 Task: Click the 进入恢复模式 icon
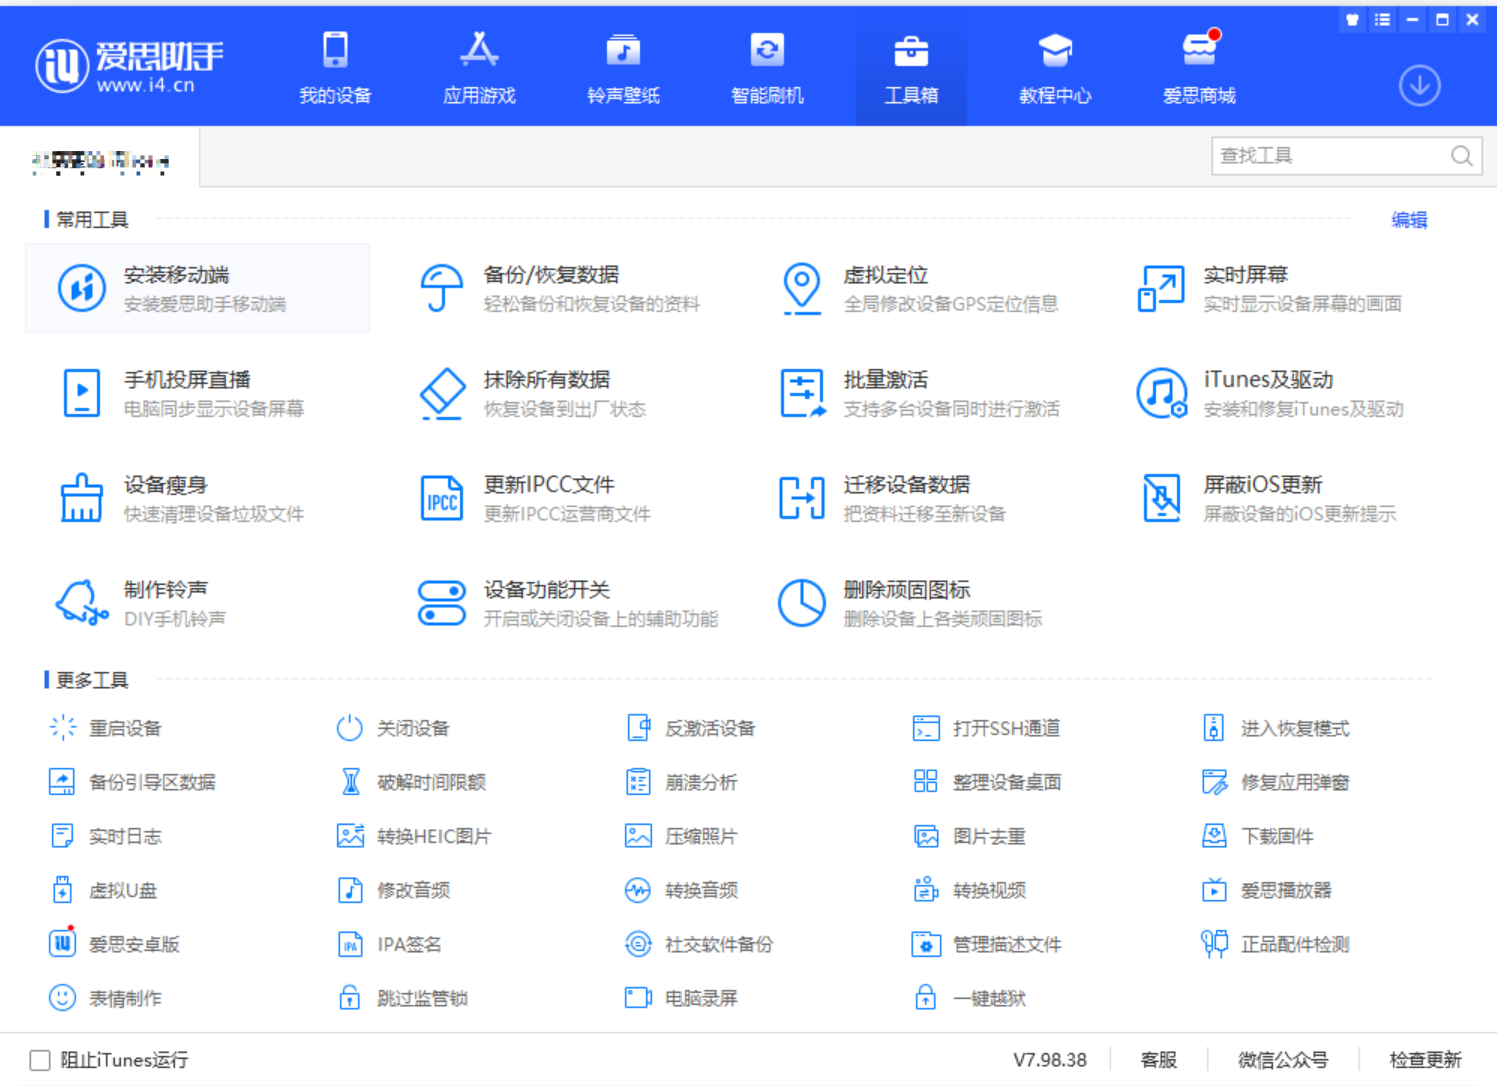click(x=1213, y=728)
